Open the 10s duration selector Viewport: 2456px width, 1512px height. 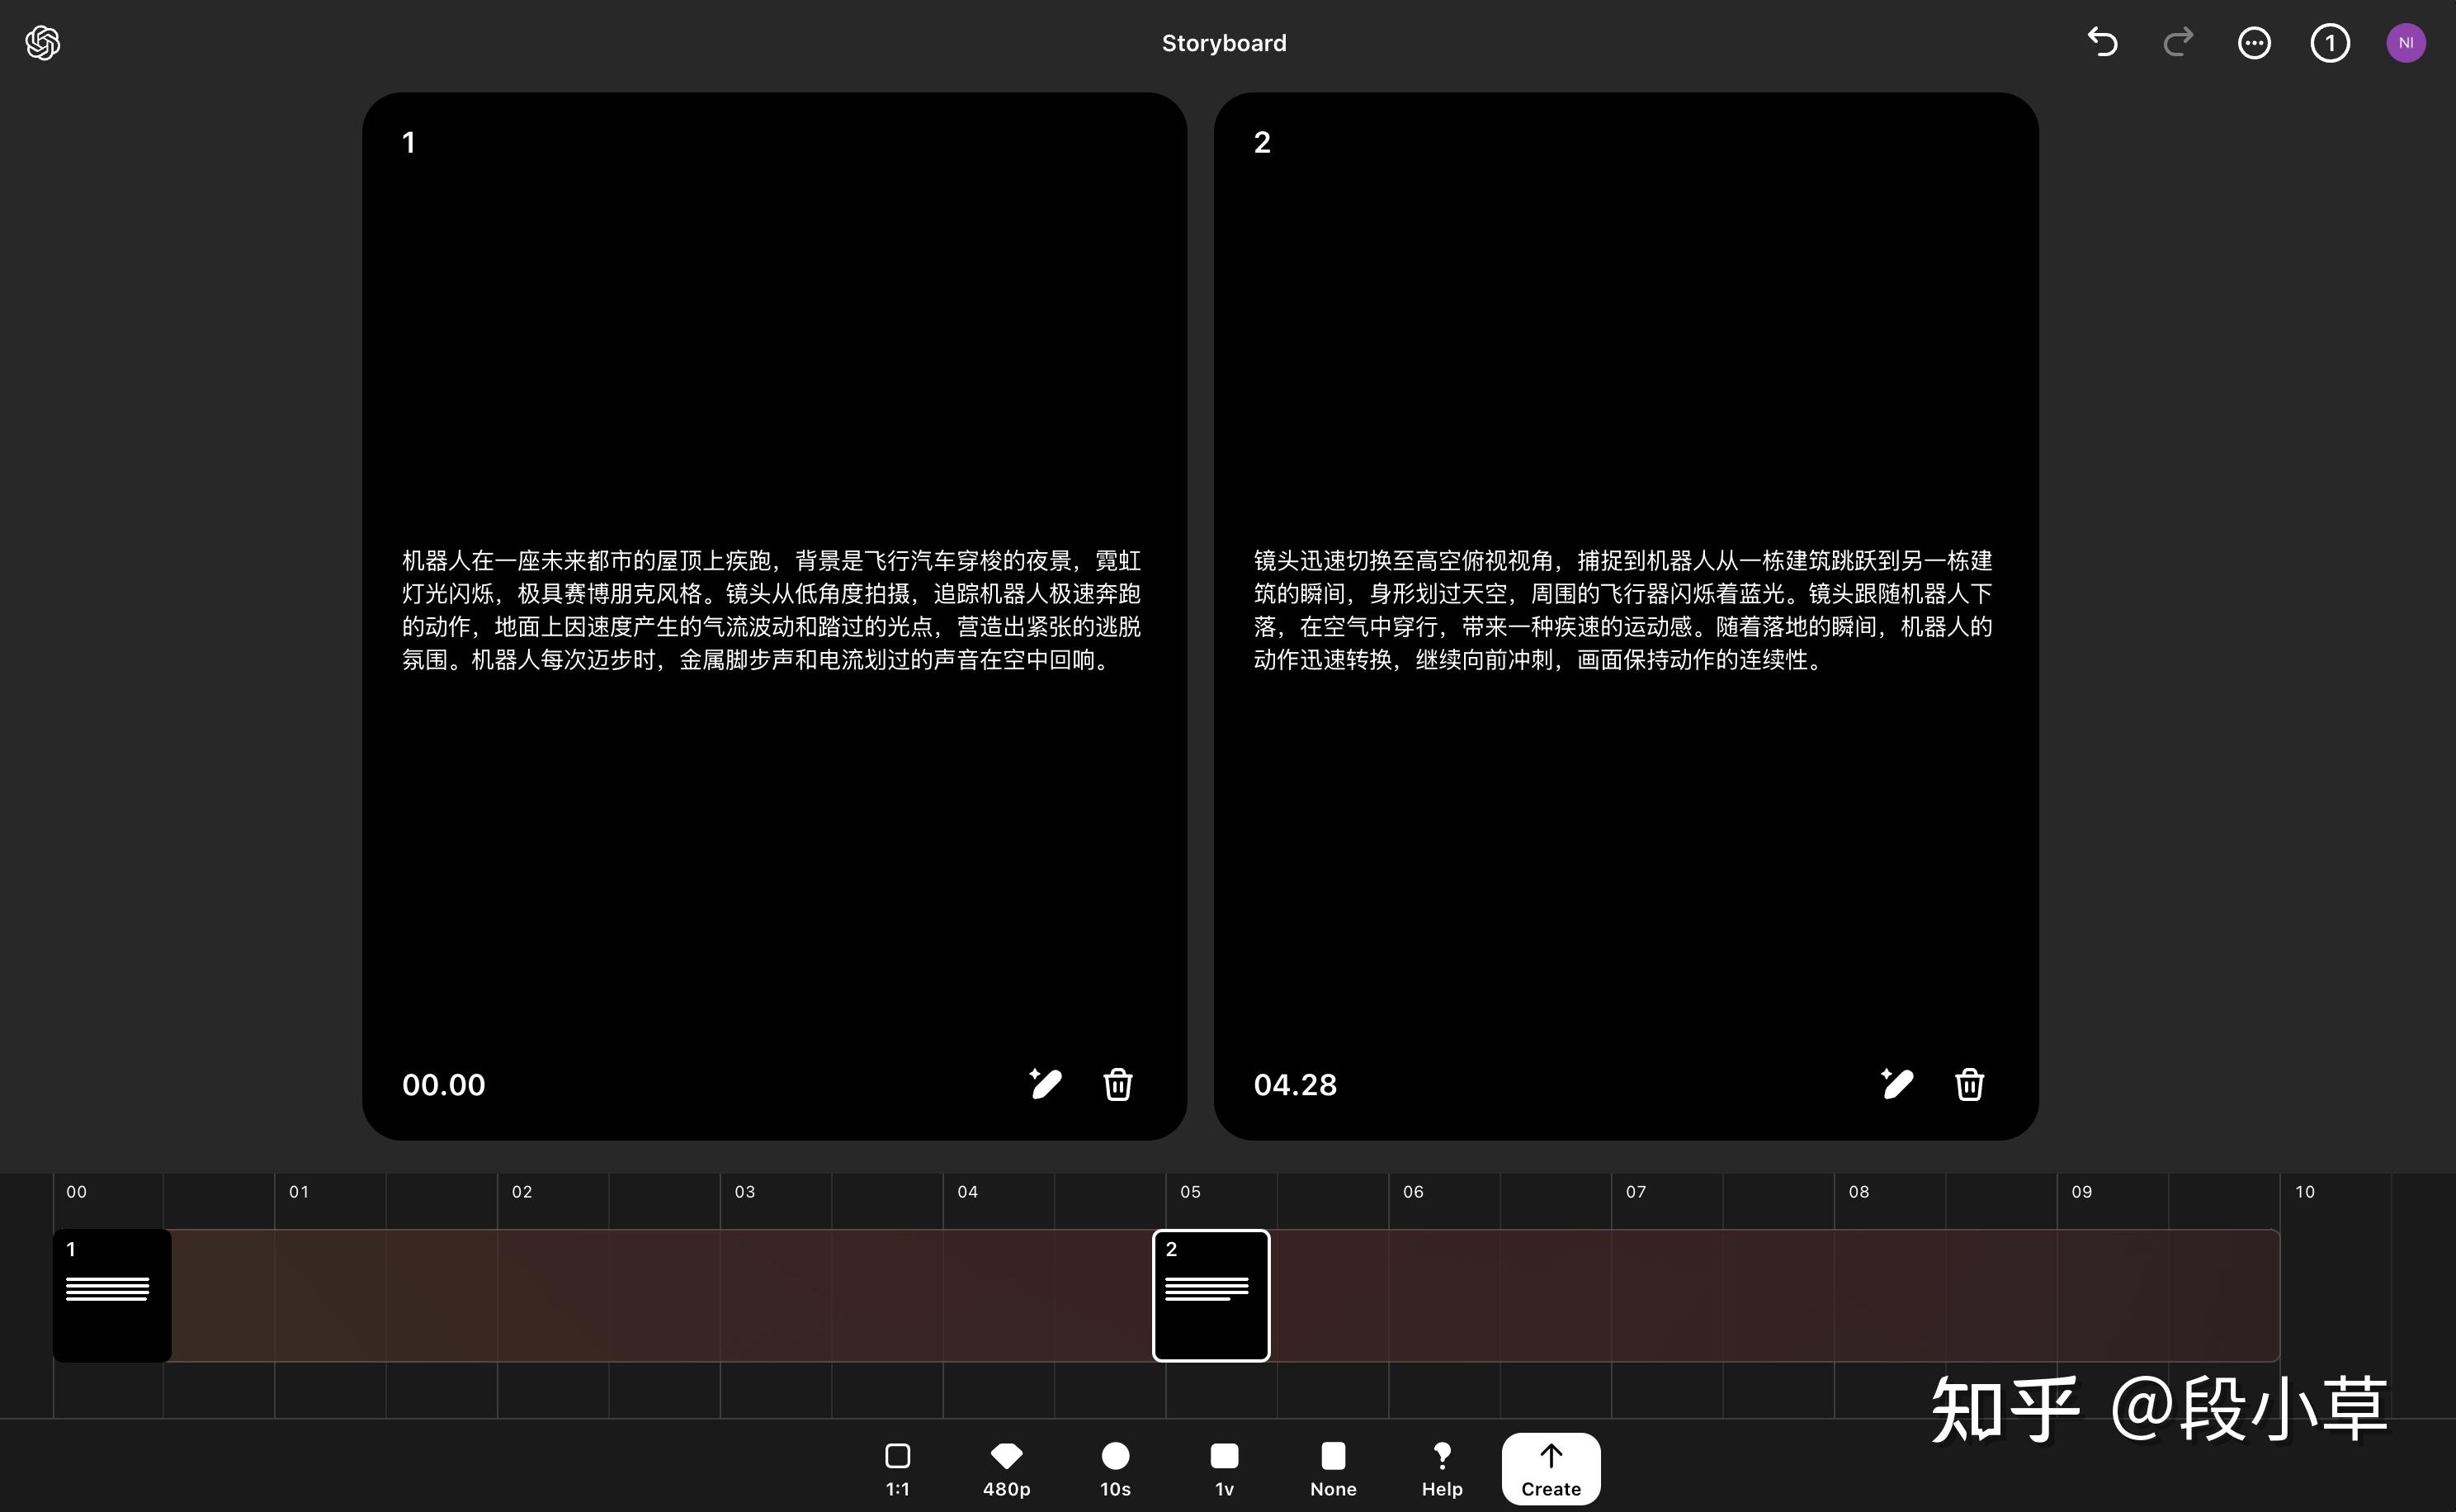(1115, 1468)
